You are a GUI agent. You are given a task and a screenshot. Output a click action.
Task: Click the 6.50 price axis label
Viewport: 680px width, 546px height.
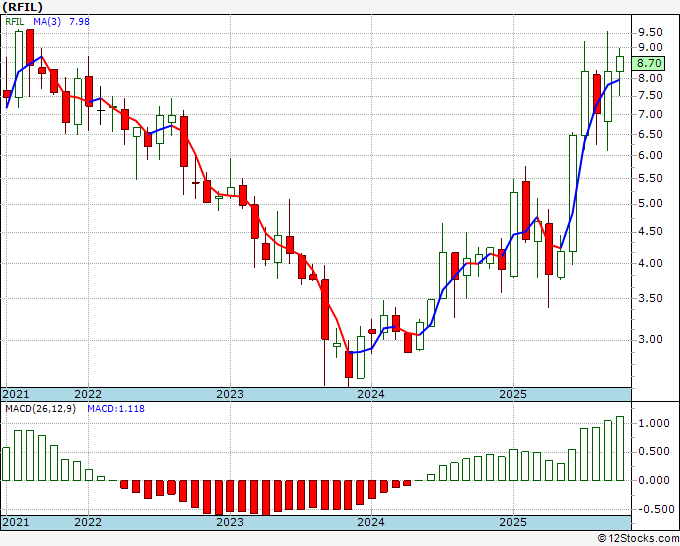click(x=650, y=134)
